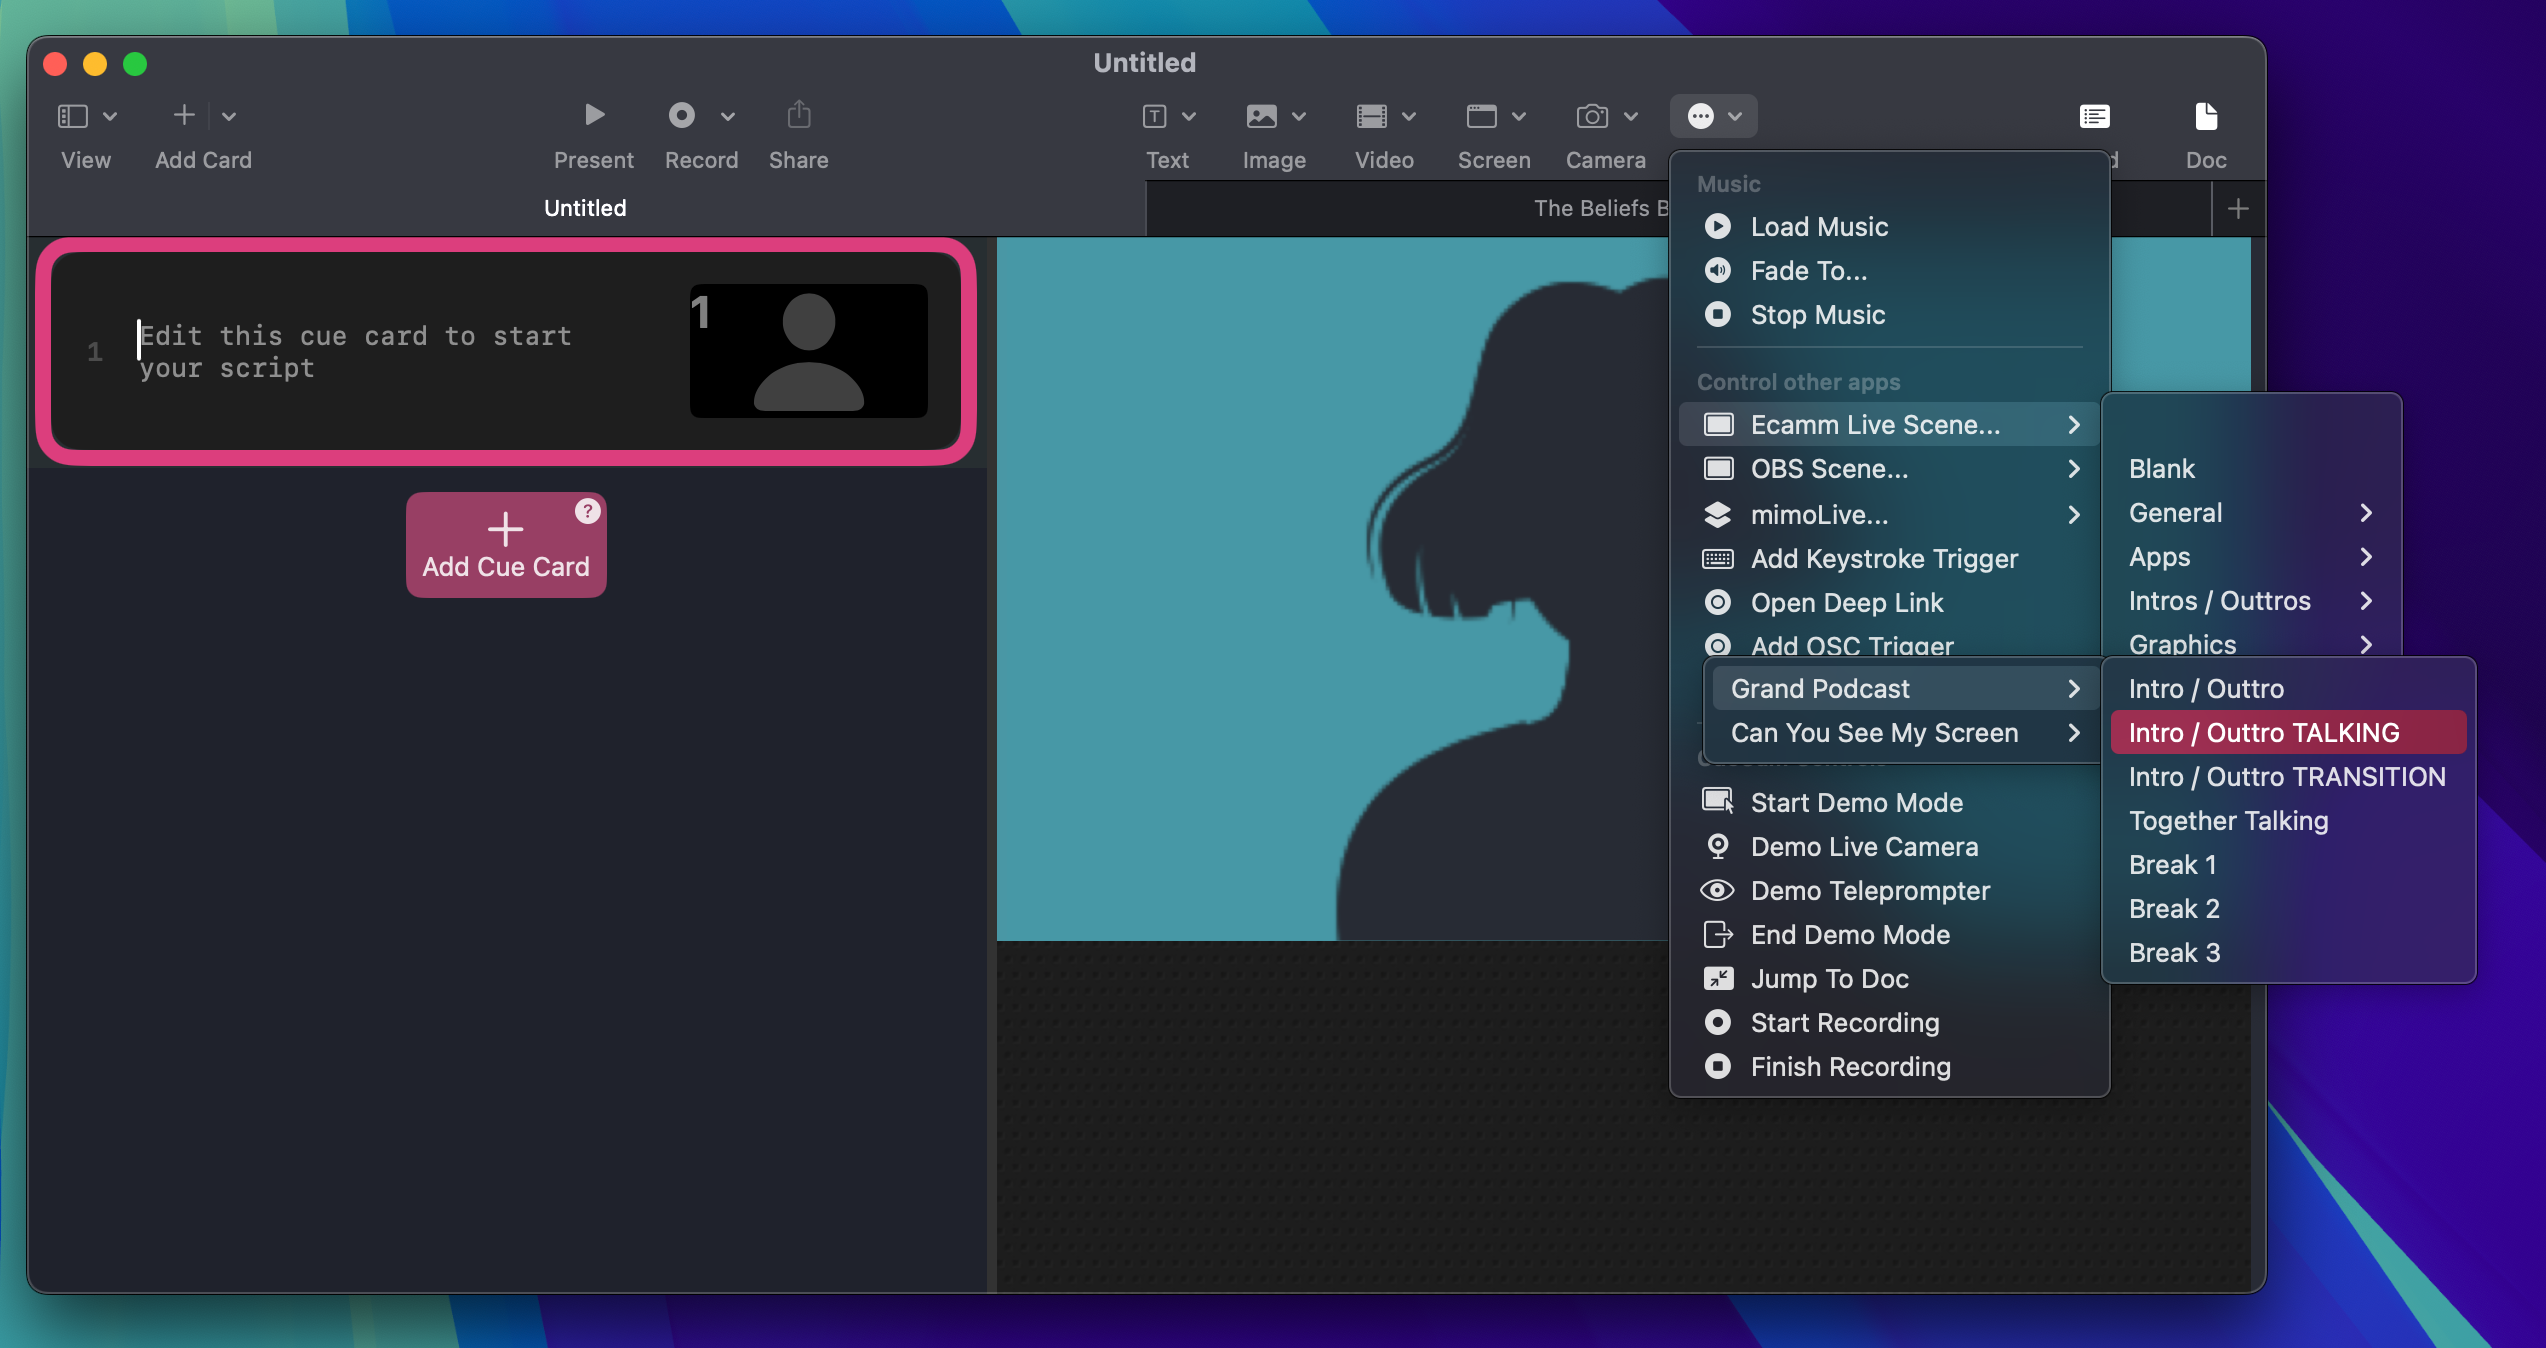Expand the Graphics scenes submenu
This screenshot has height=1348, width=2546.
point(2251,643)
